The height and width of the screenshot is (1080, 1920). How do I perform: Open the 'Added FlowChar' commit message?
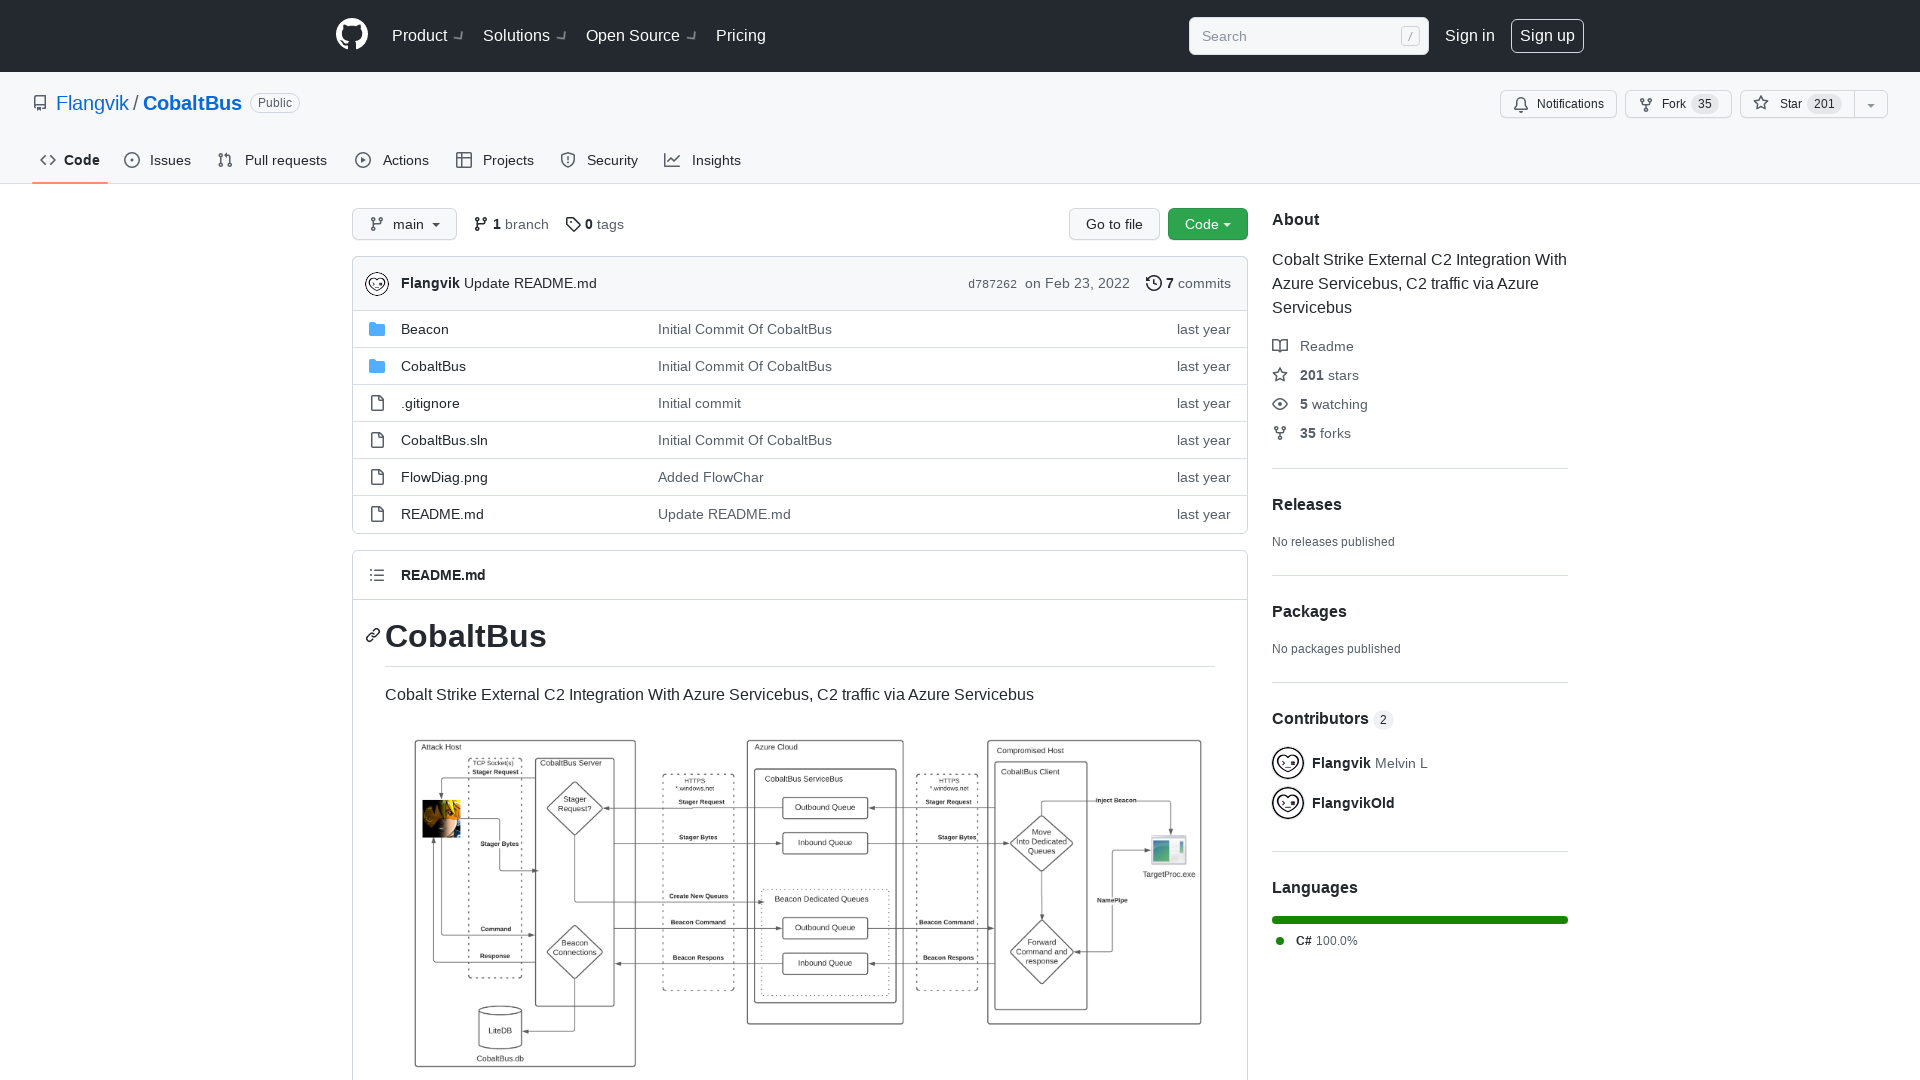click(710, 477)
